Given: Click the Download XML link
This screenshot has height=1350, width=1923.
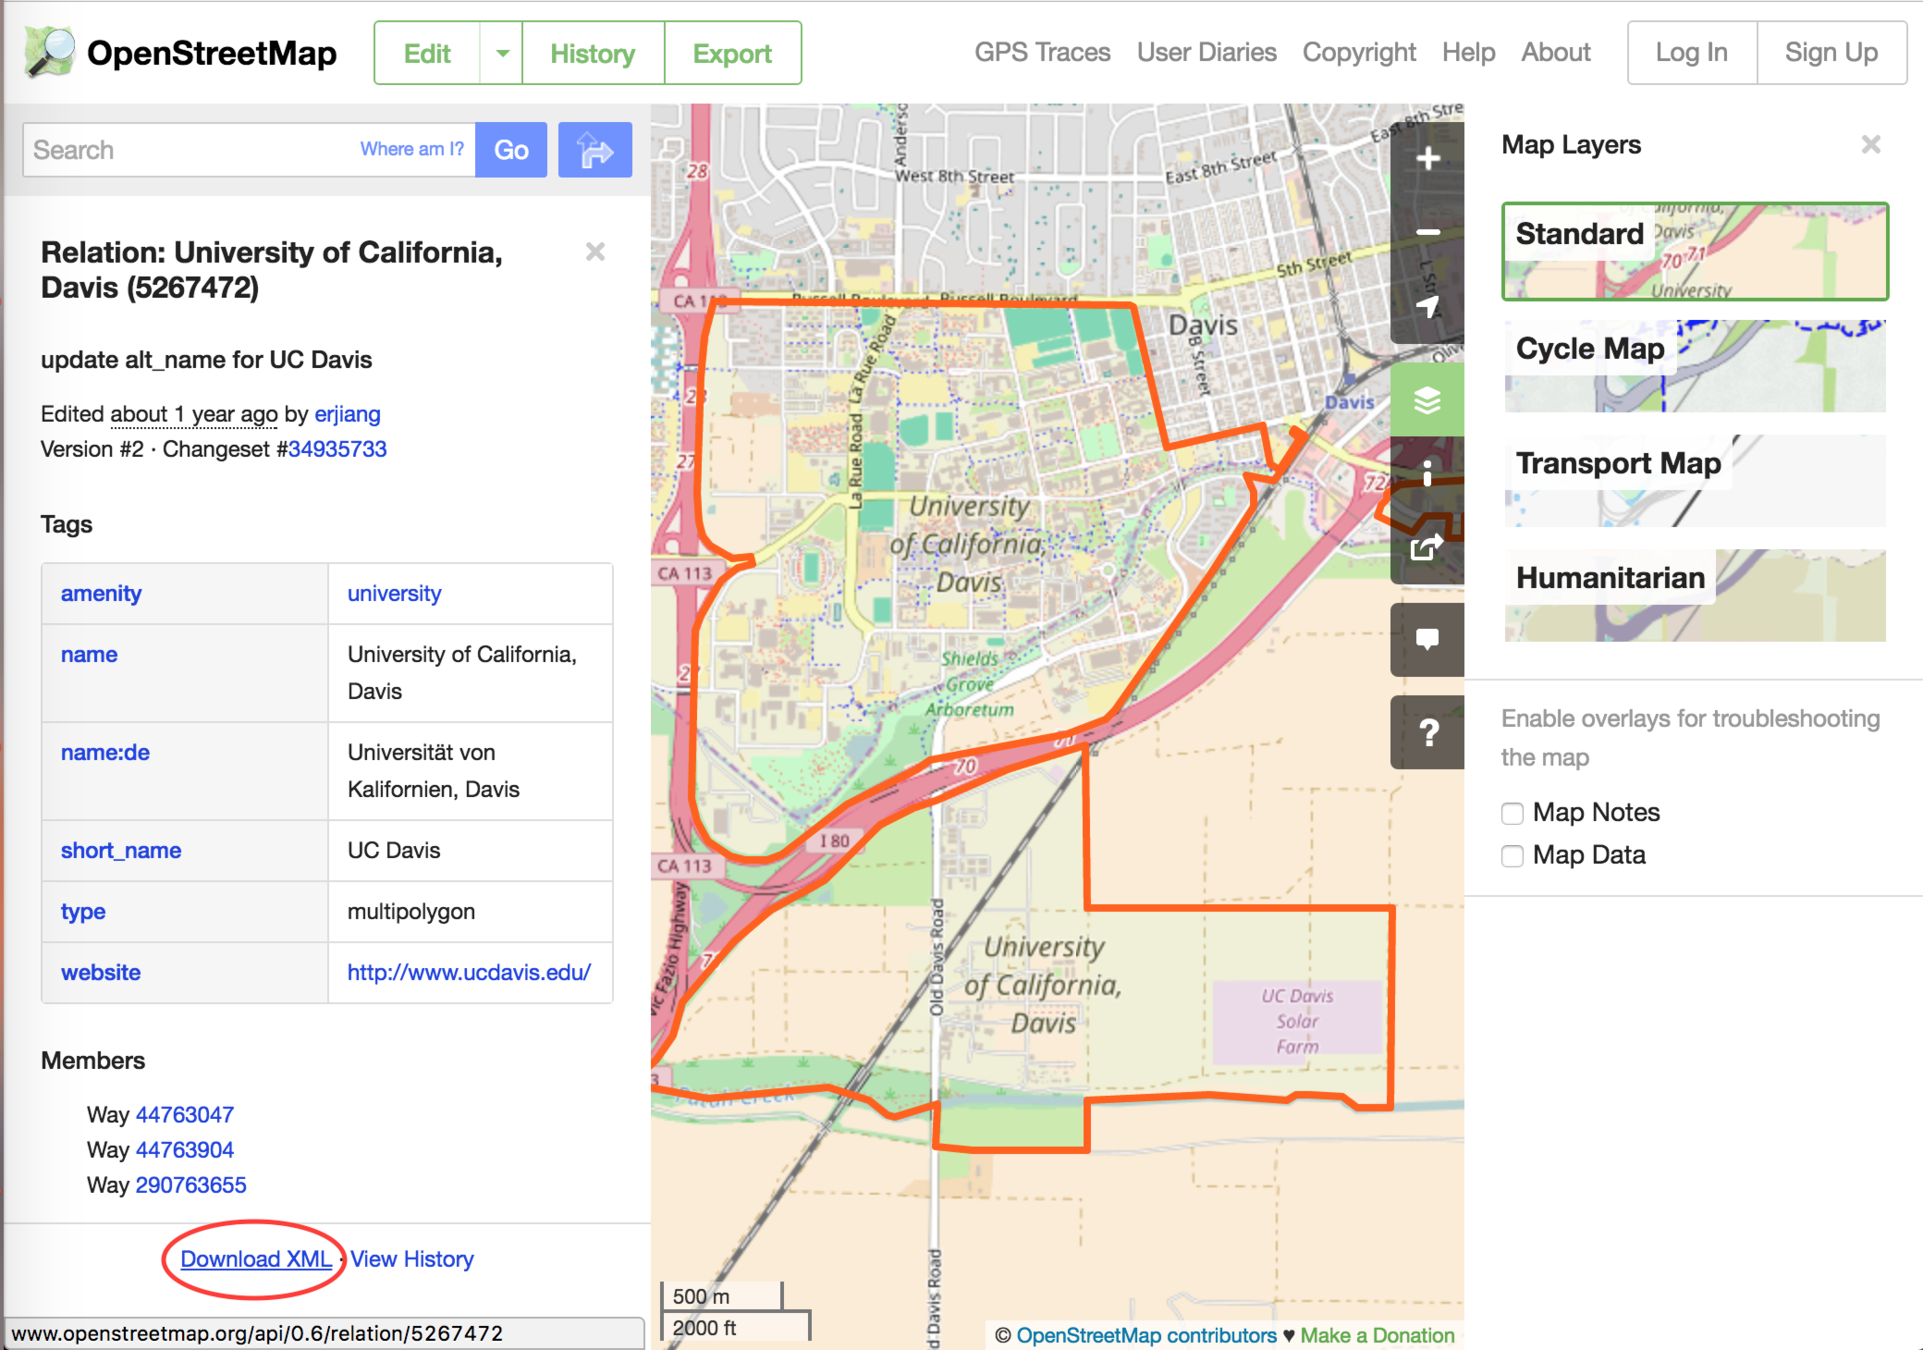Looking at the screenshot, I should (x=255, y=1259).
